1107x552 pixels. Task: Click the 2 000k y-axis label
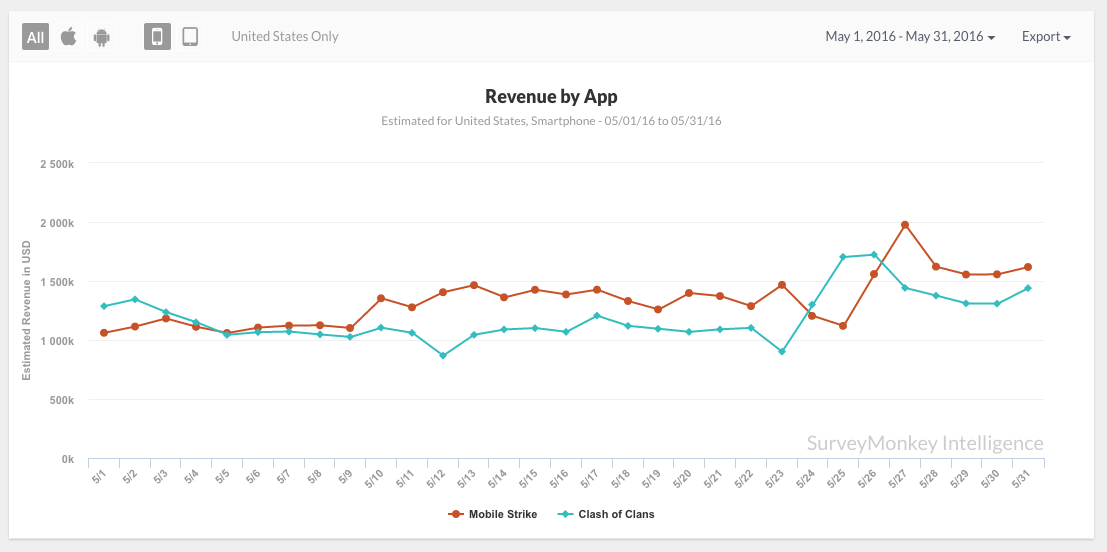point(57,223)
